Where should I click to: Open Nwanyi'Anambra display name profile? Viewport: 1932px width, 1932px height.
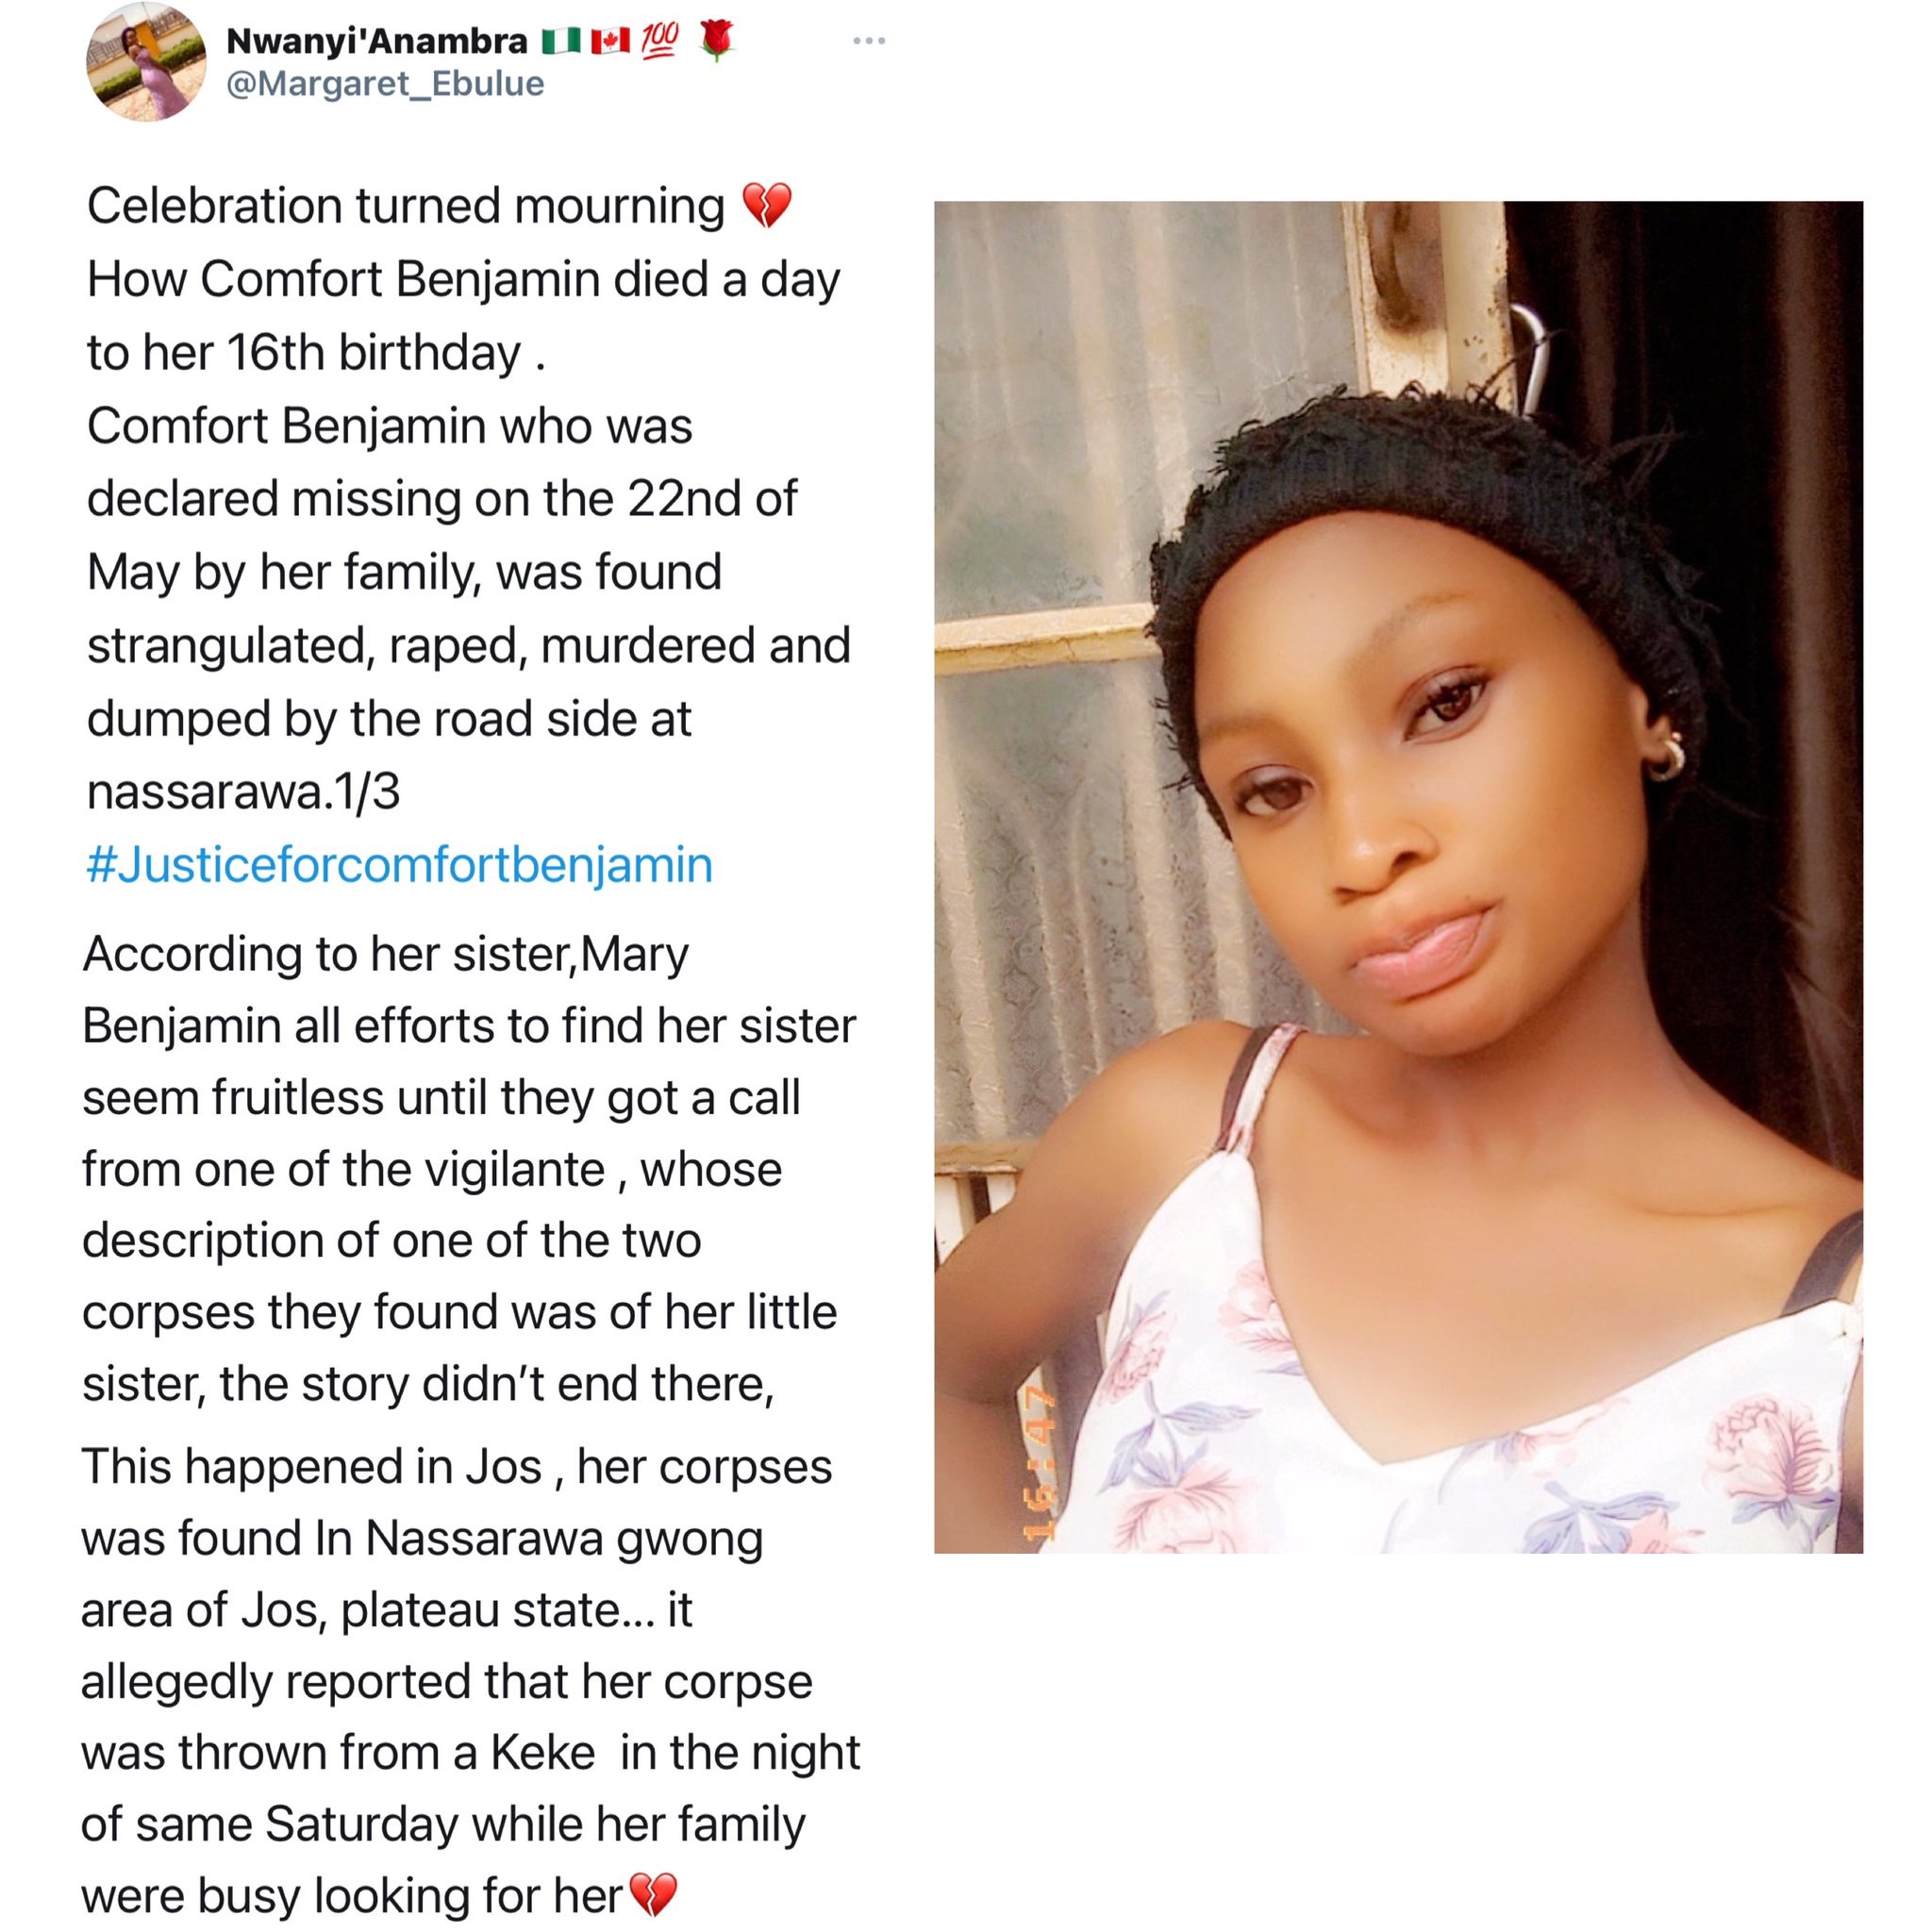[377, 41]
